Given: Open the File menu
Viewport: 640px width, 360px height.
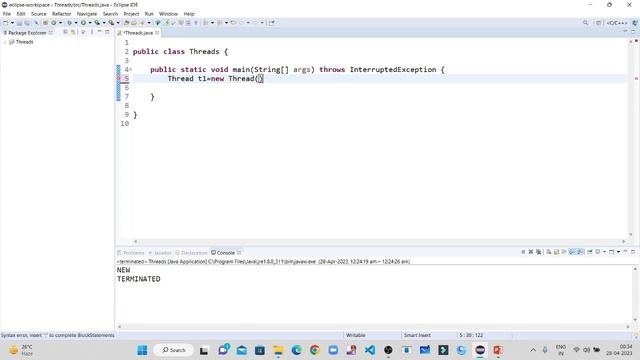Looking at the screenshot, I should click(7, 14).
